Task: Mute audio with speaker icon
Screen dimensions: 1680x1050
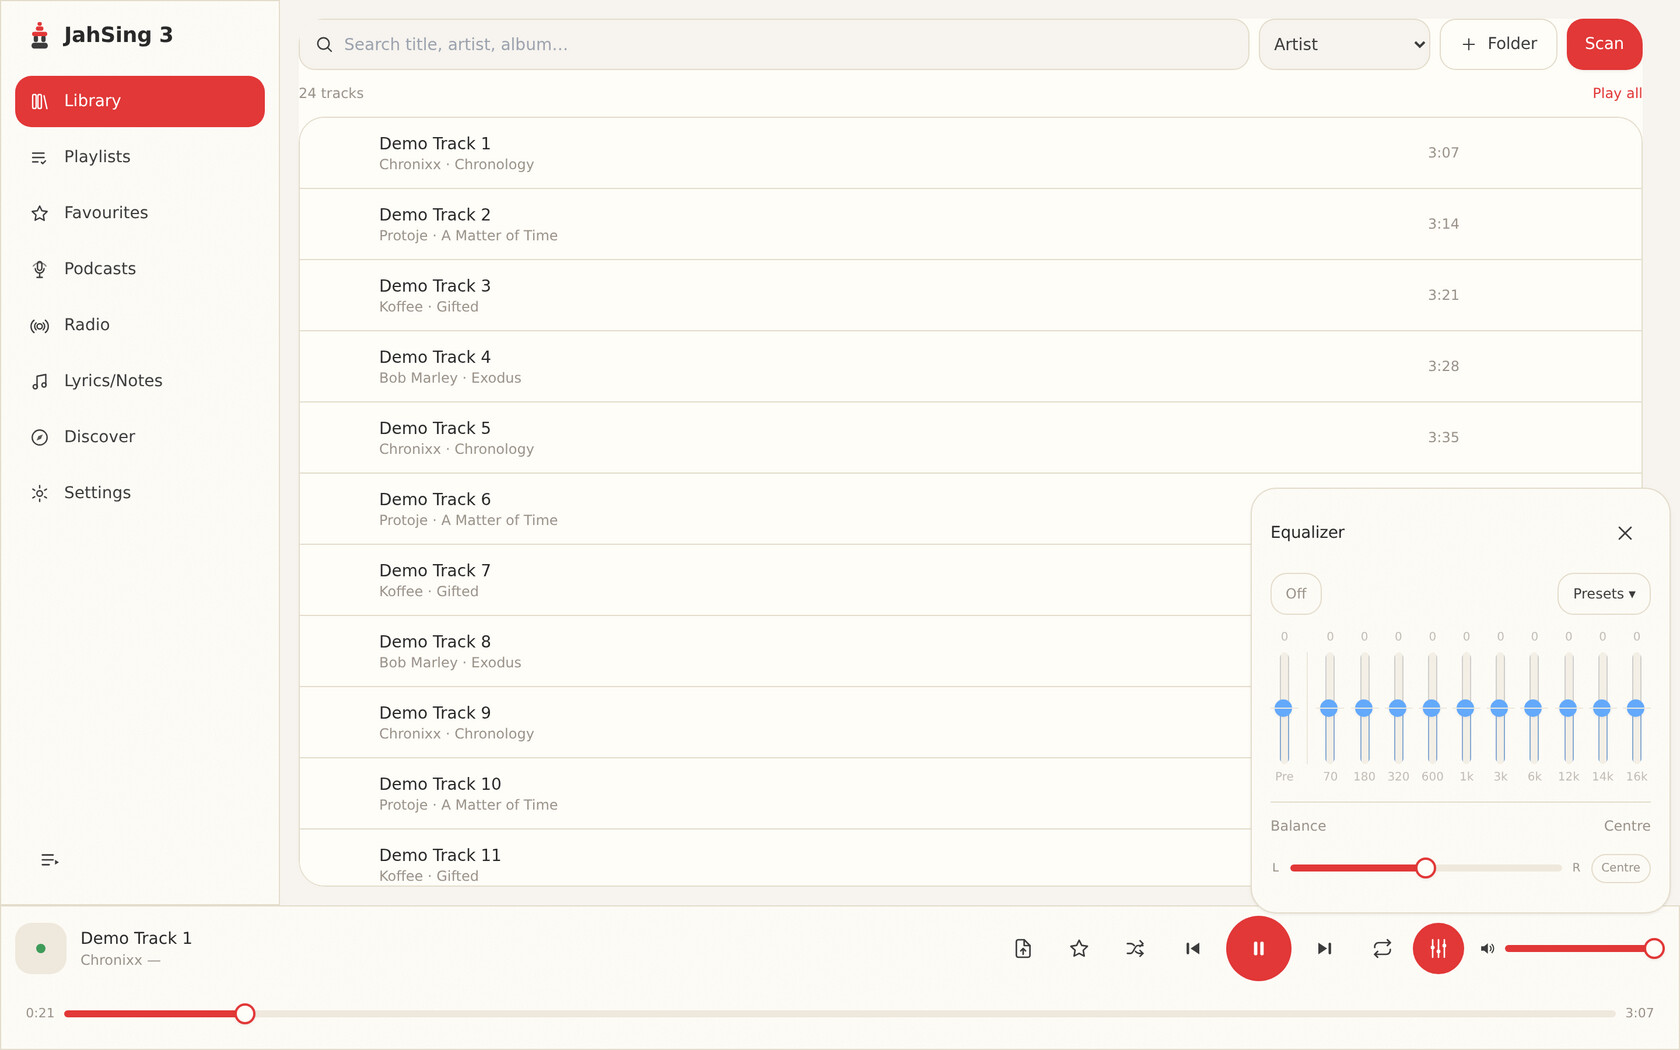Action: [x=1487, y=949]
